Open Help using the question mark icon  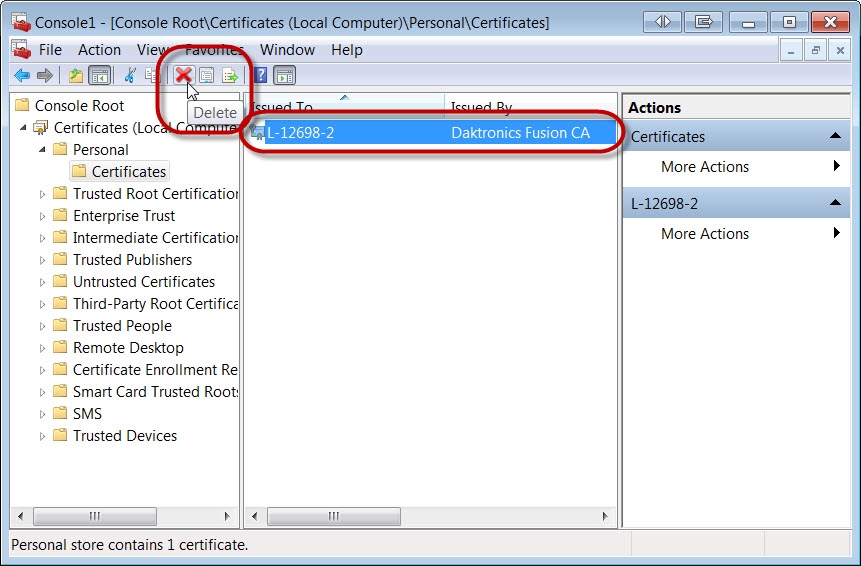(x=260, y=75)
